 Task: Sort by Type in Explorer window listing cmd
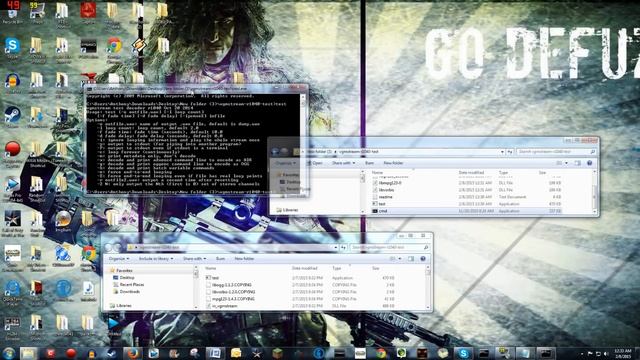tap(503, 173)
